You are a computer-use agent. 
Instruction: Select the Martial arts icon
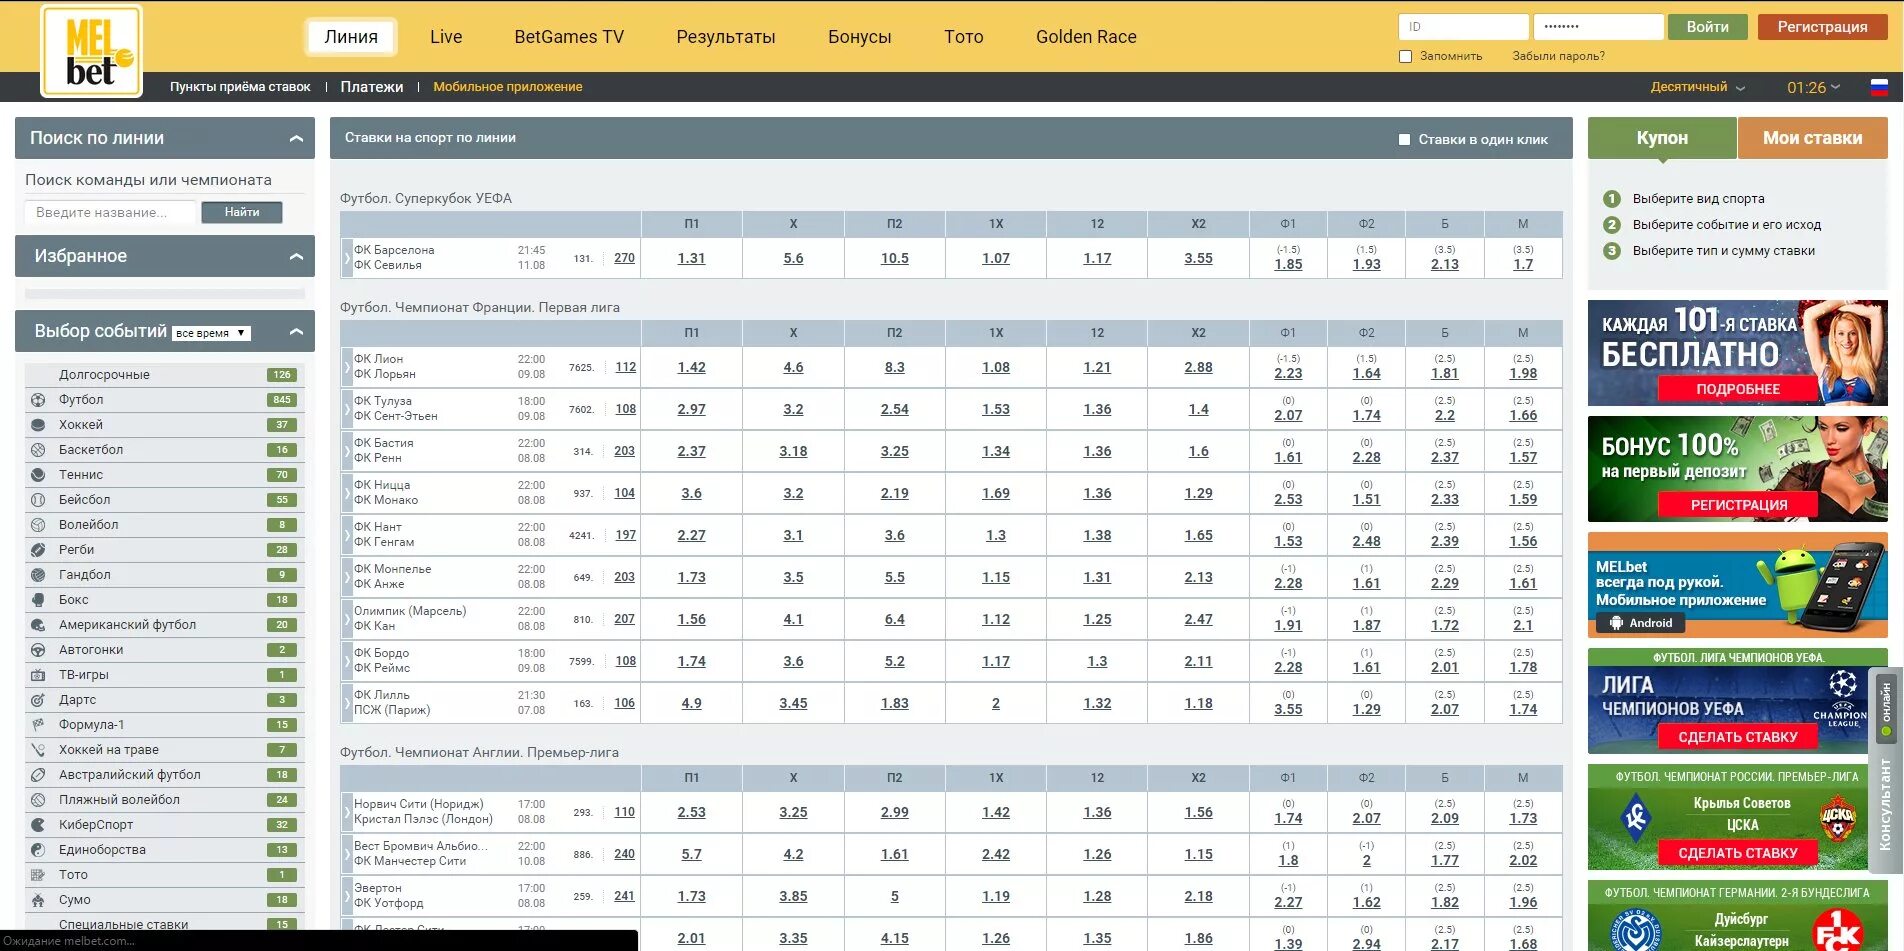[x=38, y=850]
